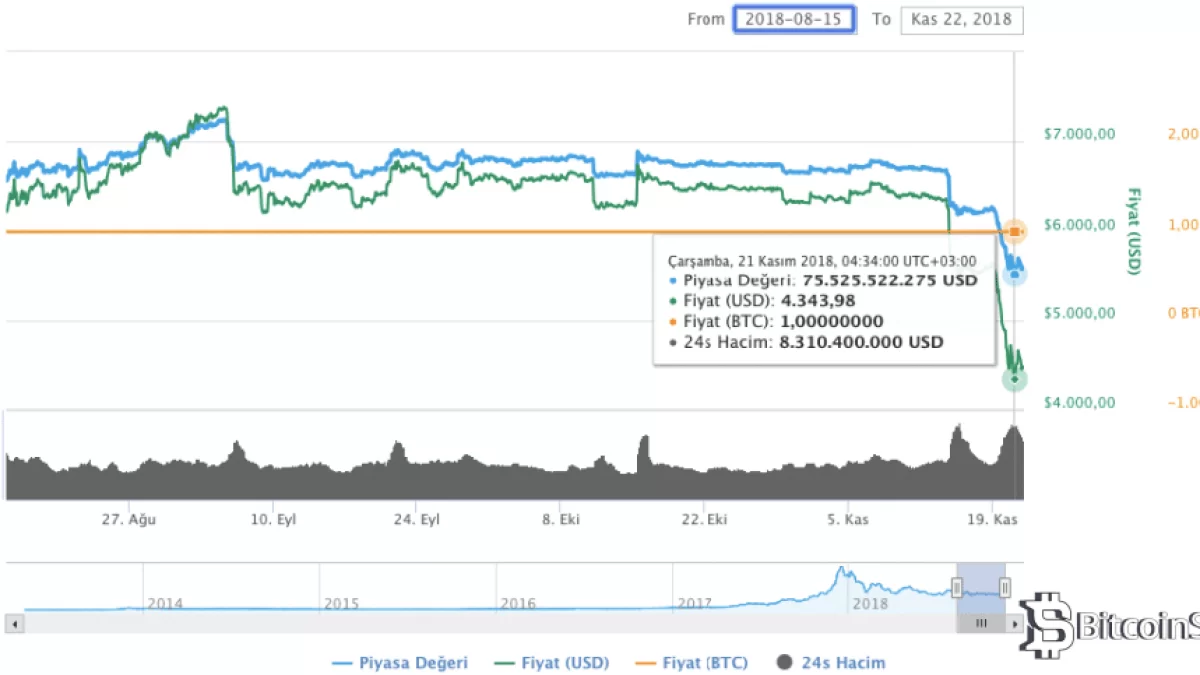Click the From date input field
The width and height of the screenshot is (1200, 675).
point(795,19)
